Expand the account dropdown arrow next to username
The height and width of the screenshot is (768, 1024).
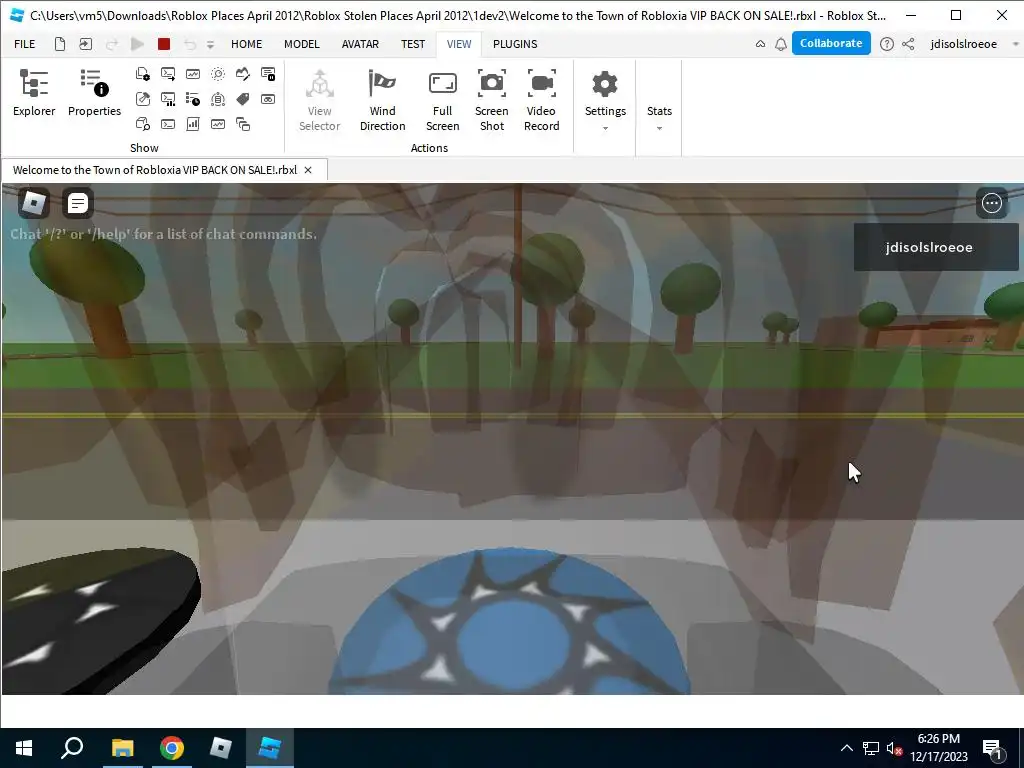tap(1016, 44)
